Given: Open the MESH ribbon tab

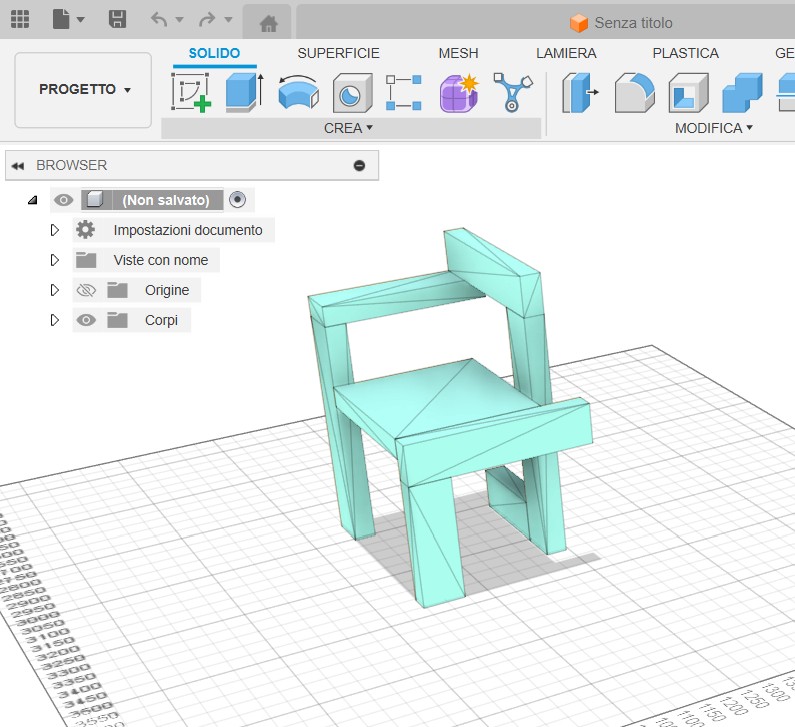Looking at the screenshot, I should coord(458,53).
